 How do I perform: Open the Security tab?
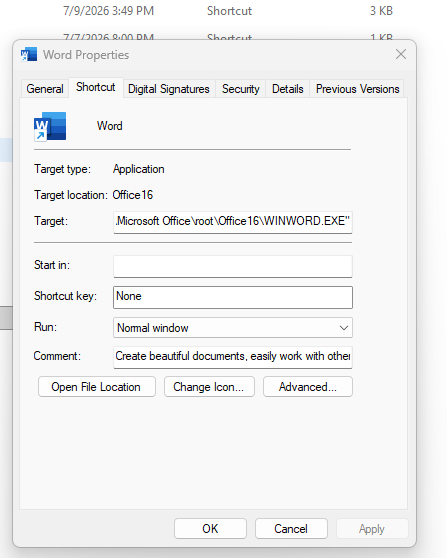[x=241, y=89]
